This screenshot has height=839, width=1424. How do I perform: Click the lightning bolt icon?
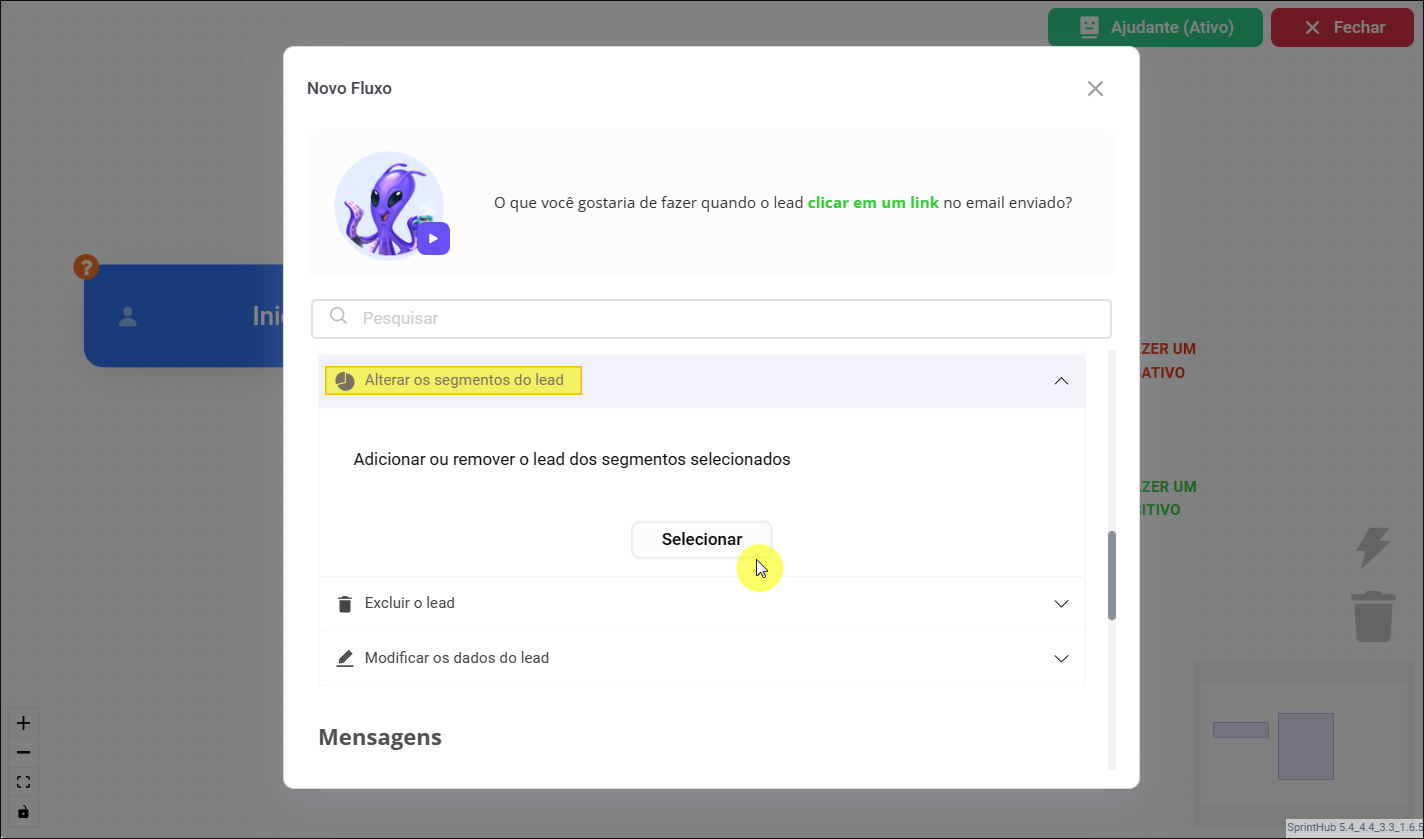[1372, 548]
